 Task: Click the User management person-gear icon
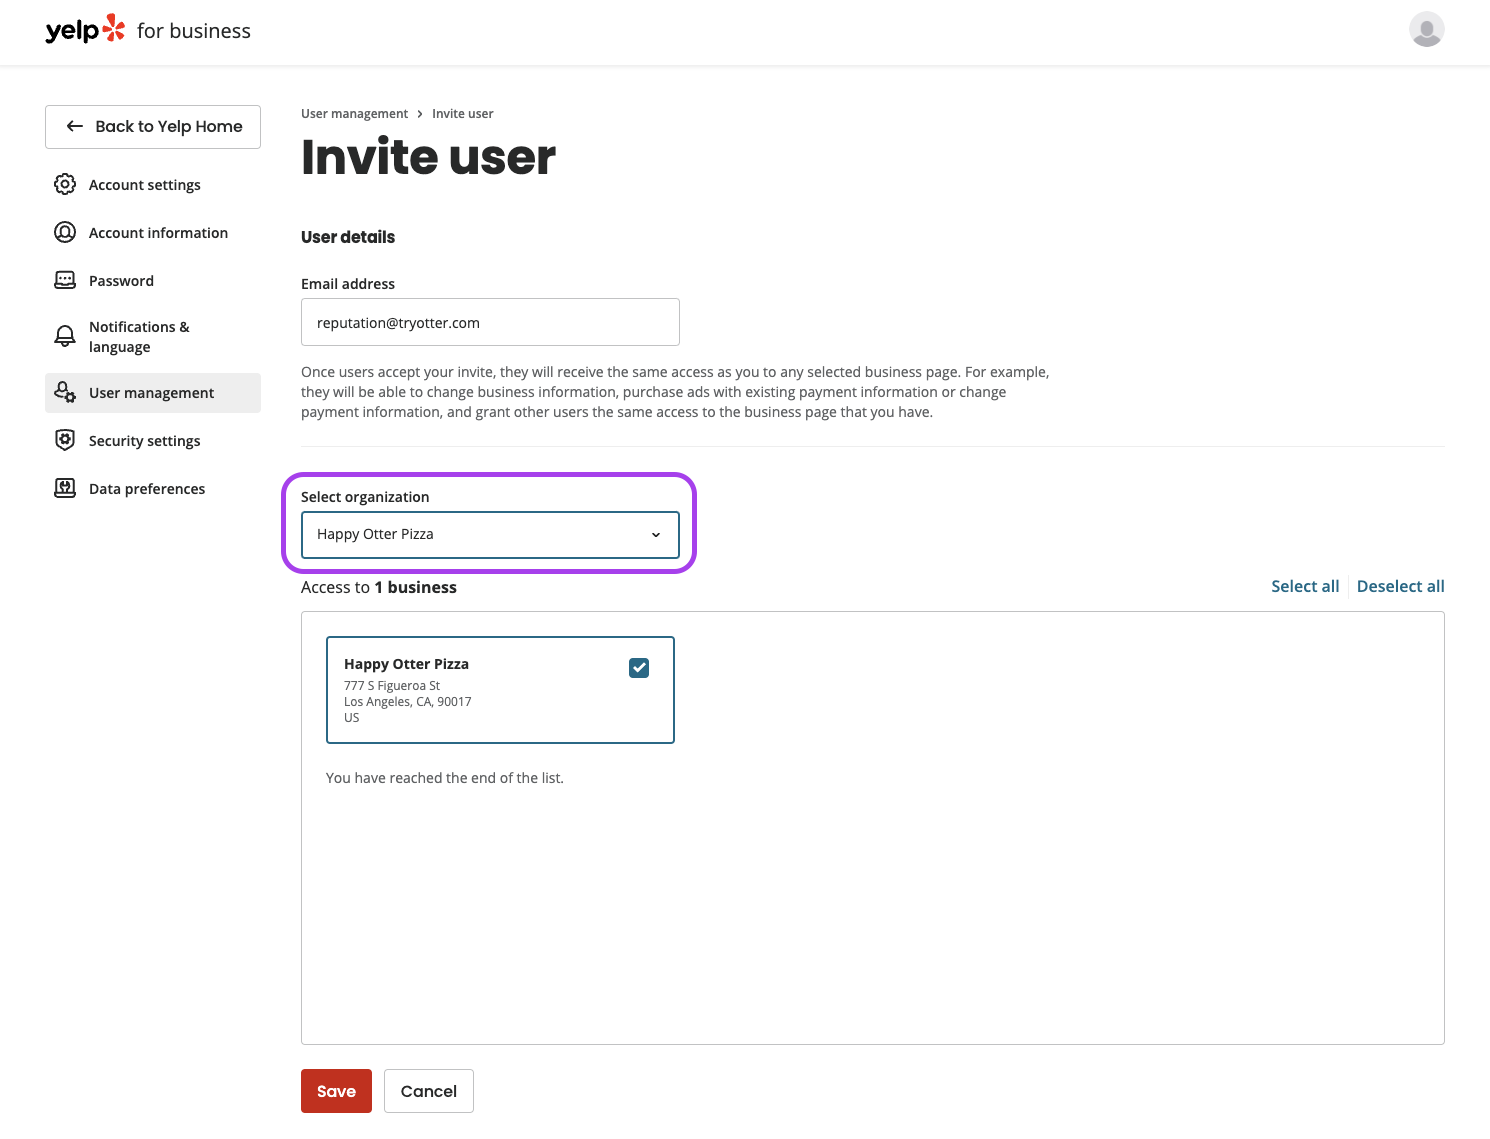[x=65, y=392]
